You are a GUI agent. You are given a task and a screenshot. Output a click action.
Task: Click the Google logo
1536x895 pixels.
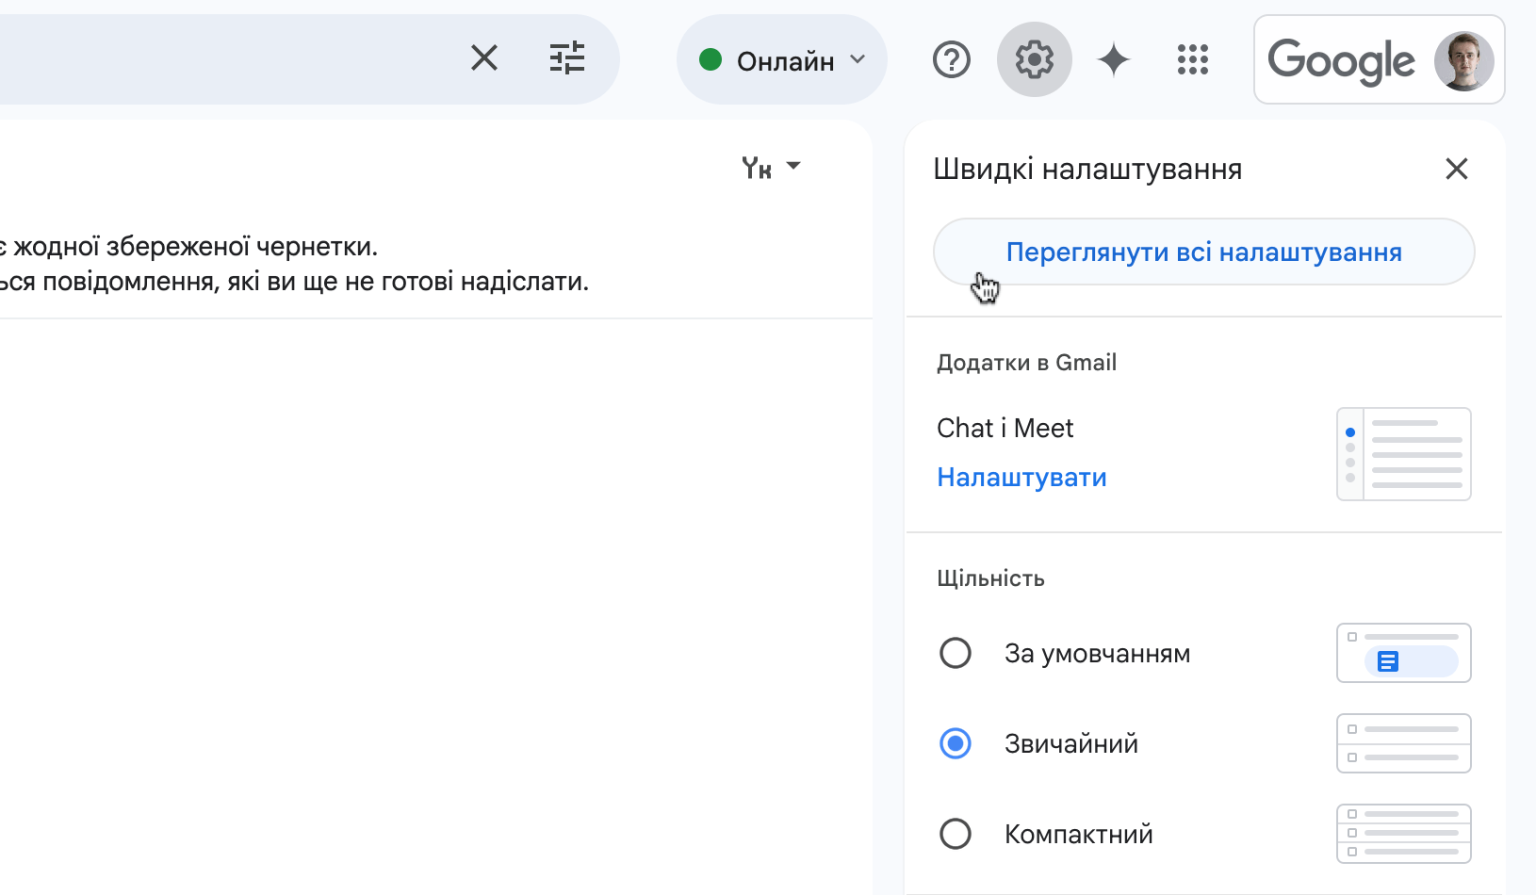coord(1341,60)
